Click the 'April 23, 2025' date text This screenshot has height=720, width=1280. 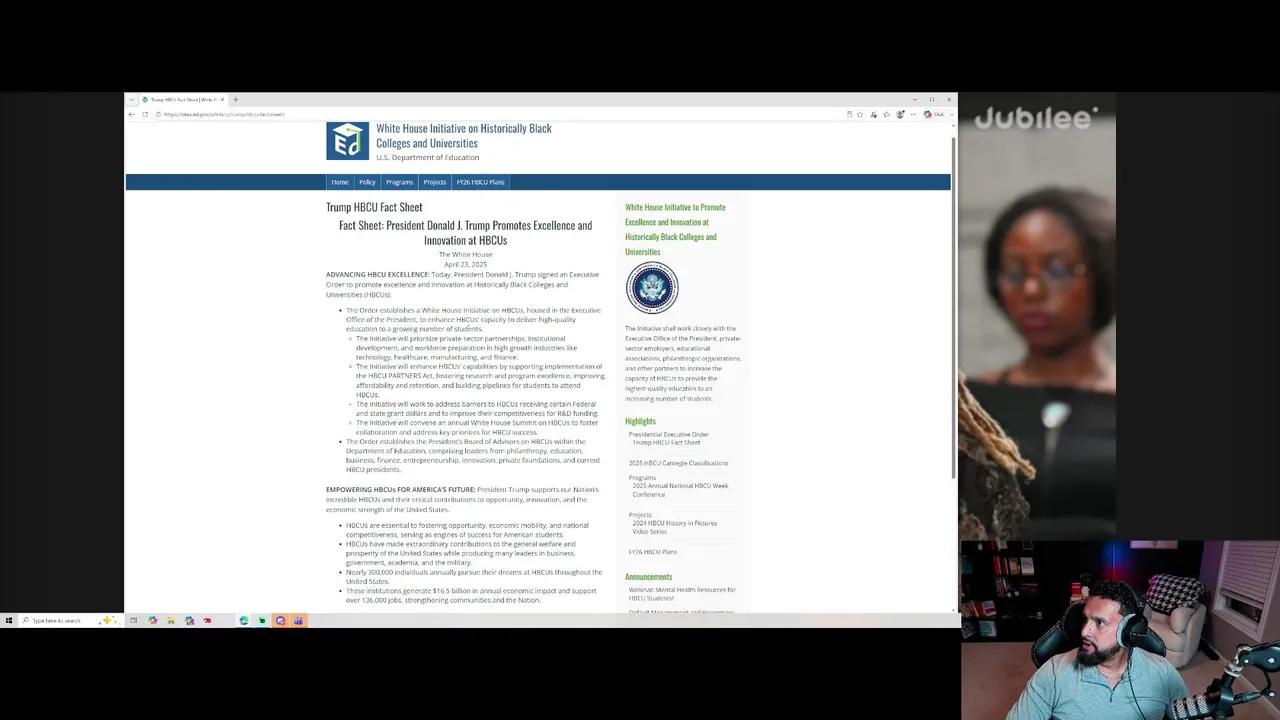click(x=465, y=264)
